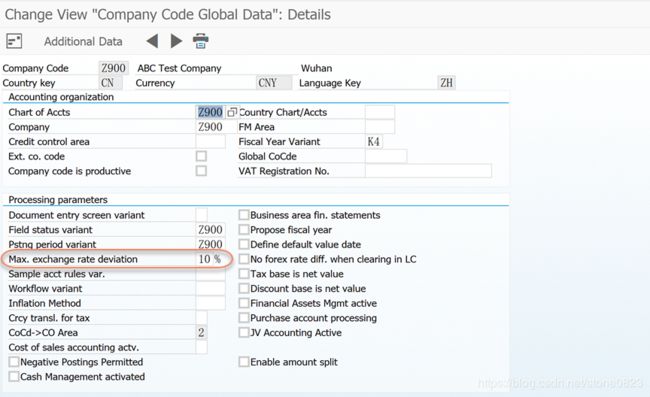
Task: Go to previous entry with left arrow
Action: (152, 41)
